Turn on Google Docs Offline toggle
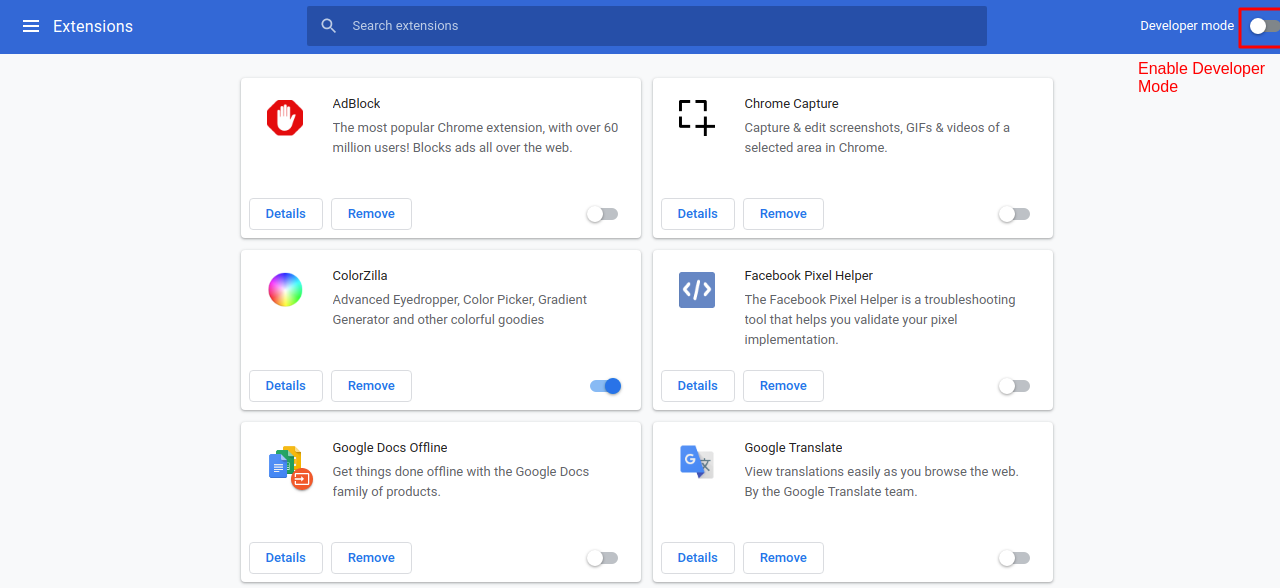The image size is (1280, 588). pos(602,558)
